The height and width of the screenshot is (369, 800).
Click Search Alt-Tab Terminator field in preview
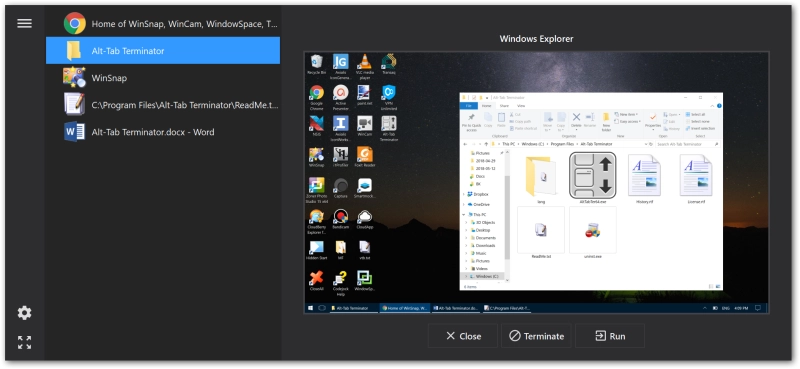[687, 144]
